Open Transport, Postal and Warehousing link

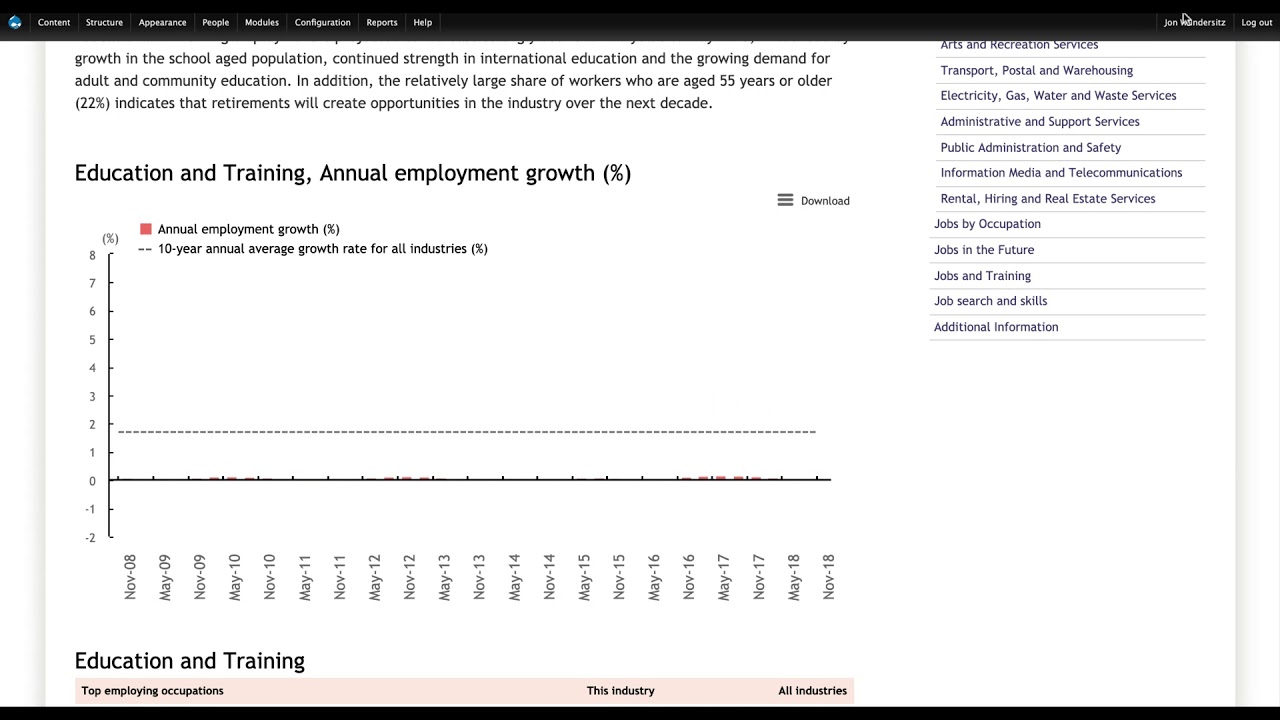1036,70
